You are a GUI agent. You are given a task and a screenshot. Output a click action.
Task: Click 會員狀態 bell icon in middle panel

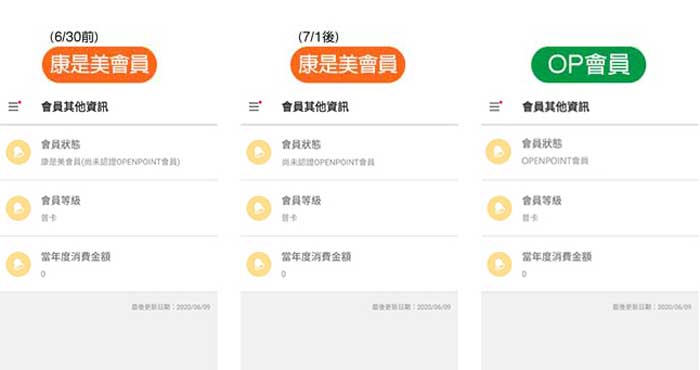(x=259, y=152)
